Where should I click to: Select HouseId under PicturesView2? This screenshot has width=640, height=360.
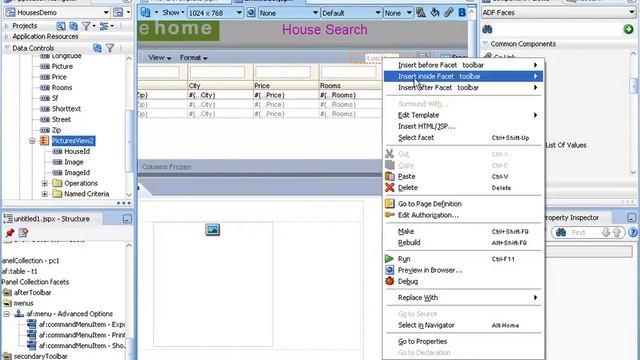coord(77,151)
